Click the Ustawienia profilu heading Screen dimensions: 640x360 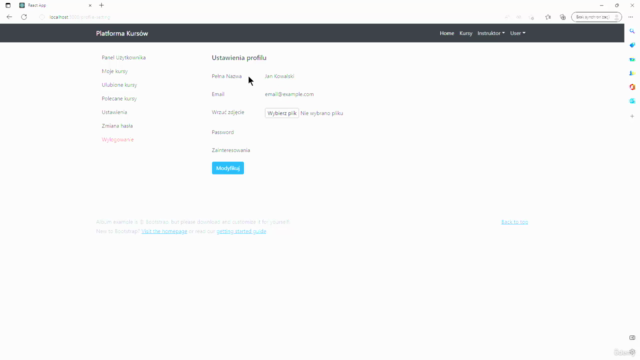[239, 58]
